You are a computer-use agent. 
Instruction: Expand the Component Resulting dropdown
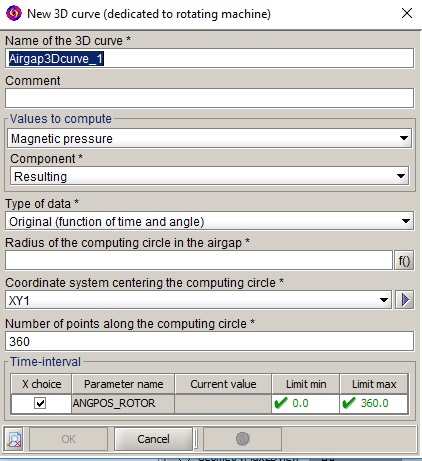click(x=209, y=176)
